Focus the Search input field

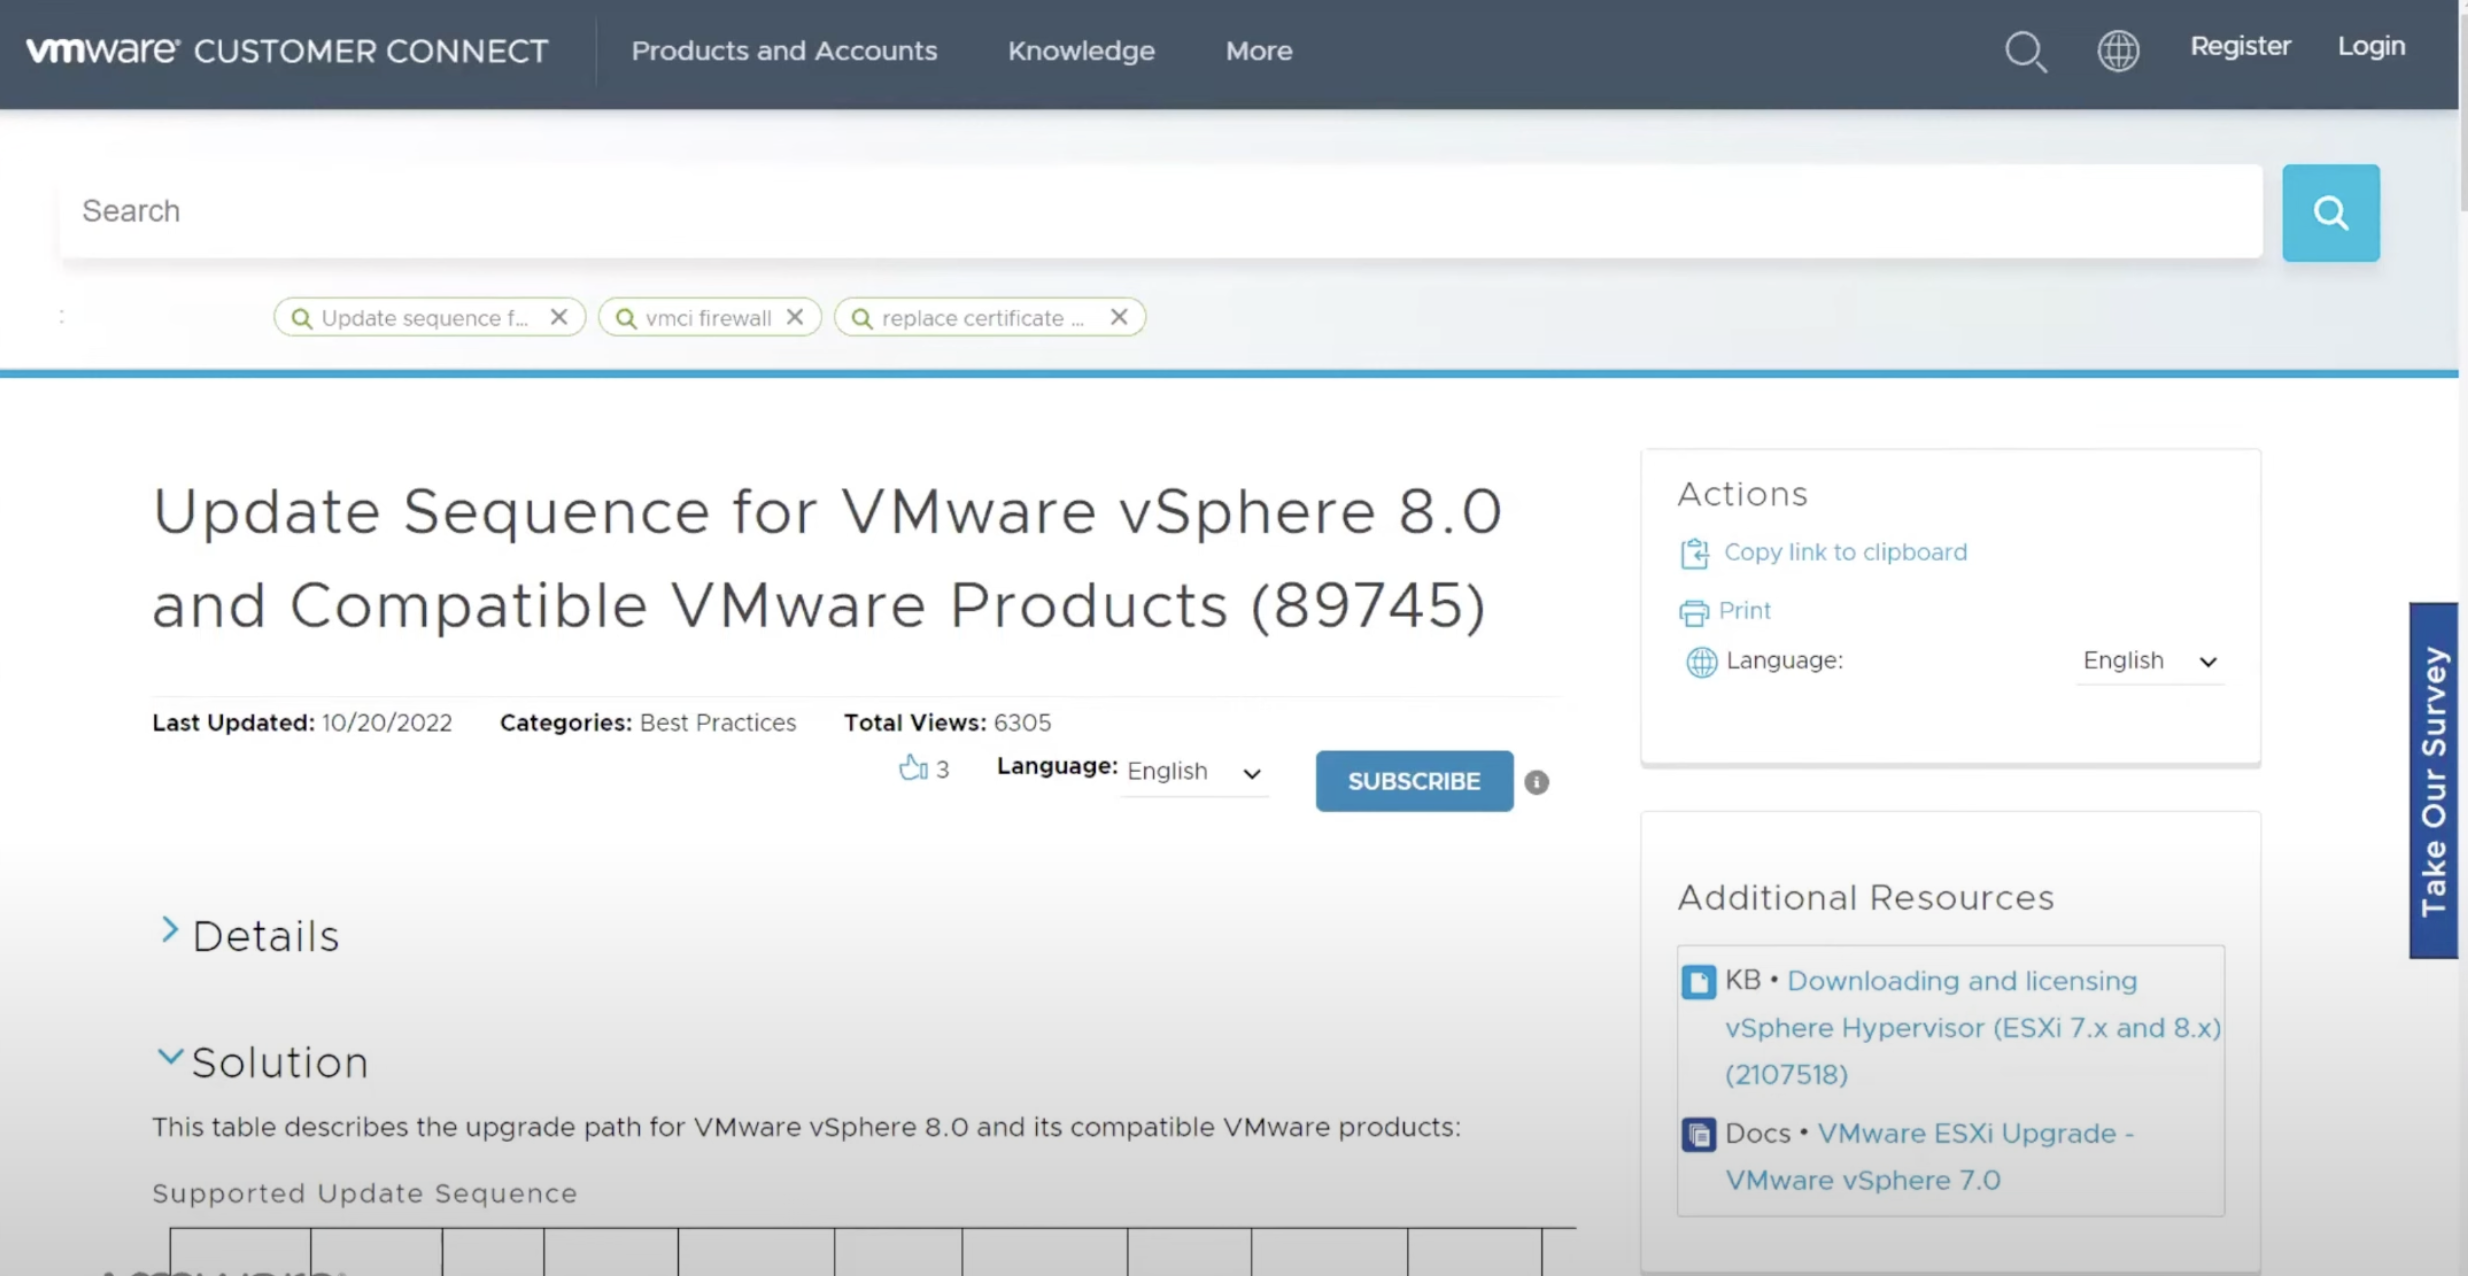pyautogui.click(x=1161, y=211)
